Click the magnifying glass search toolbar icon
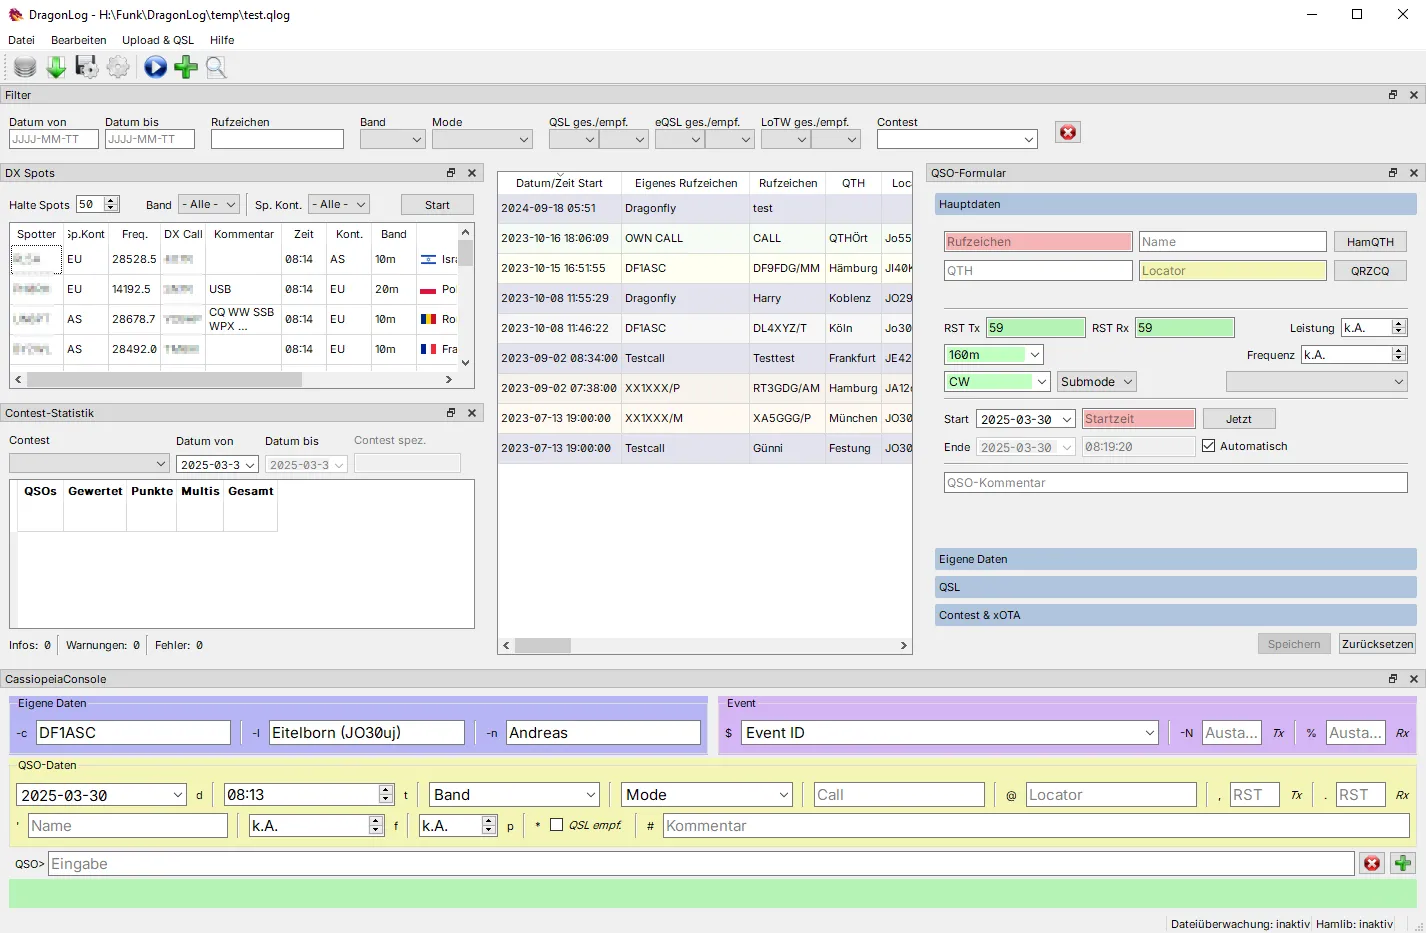Image resolution: width=1426 pixels, height=933 pixels. pos(216,67)
